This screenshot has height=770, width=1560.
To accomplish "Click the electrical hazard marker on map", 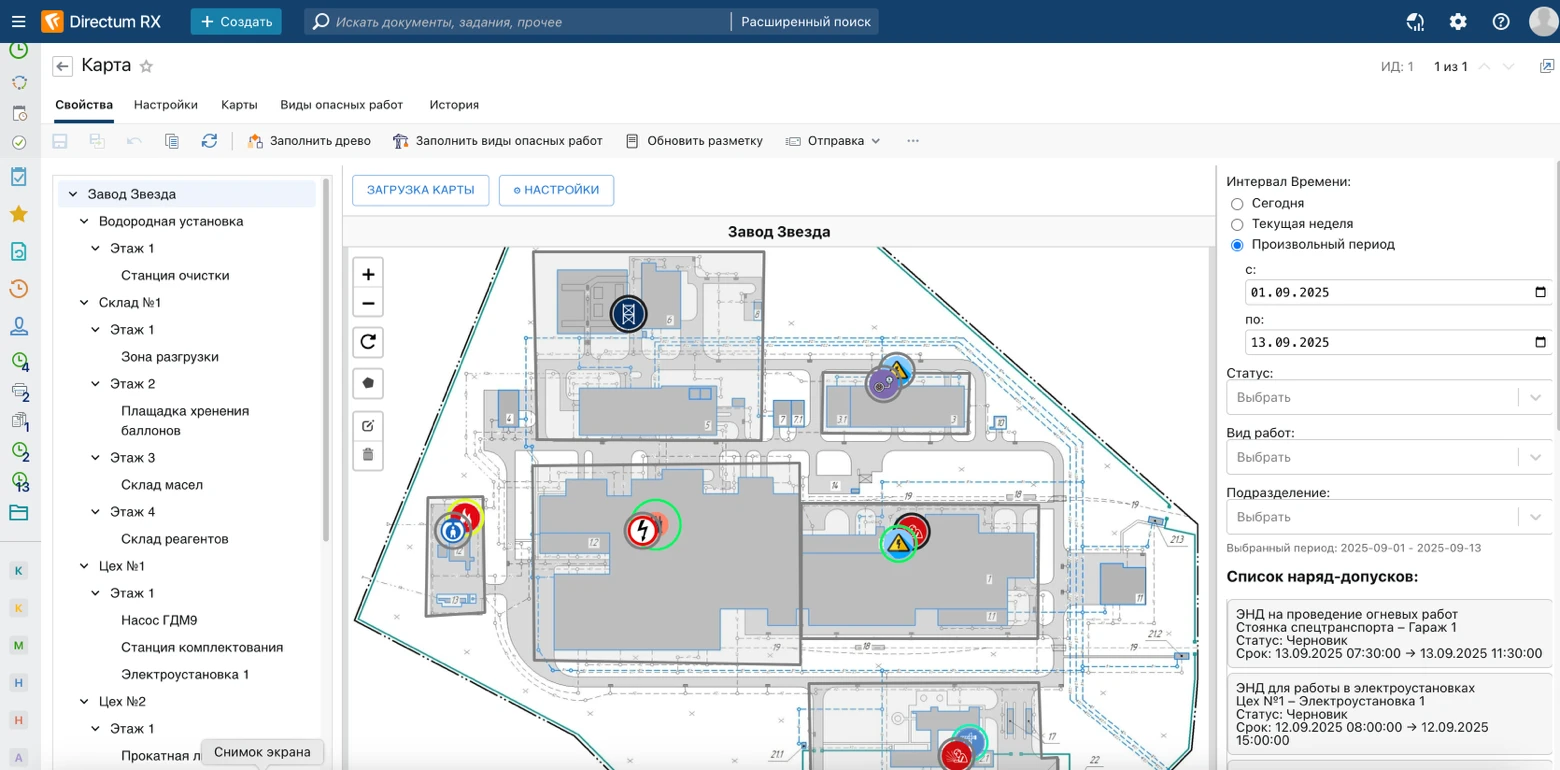I will [642, 530].
